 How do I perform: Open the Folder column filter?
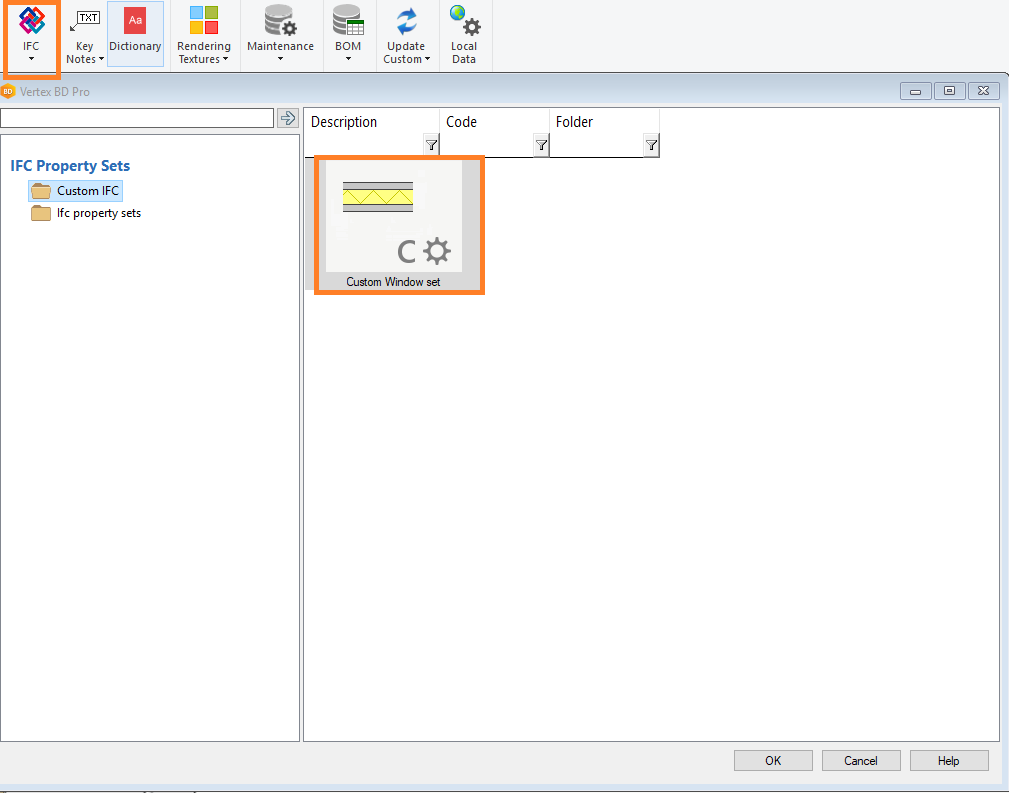tap(651, 146)
